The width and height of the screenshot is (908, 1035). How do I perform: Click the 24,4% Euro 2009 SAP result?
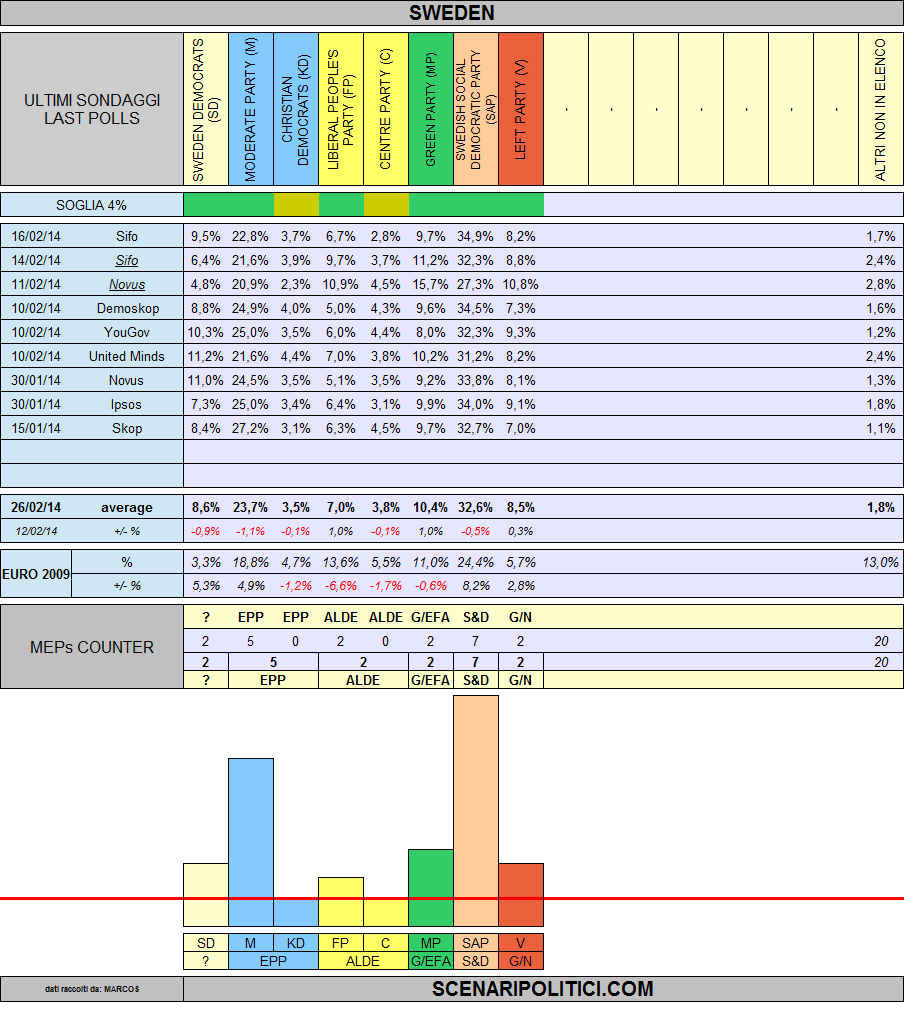coord(475,562)
